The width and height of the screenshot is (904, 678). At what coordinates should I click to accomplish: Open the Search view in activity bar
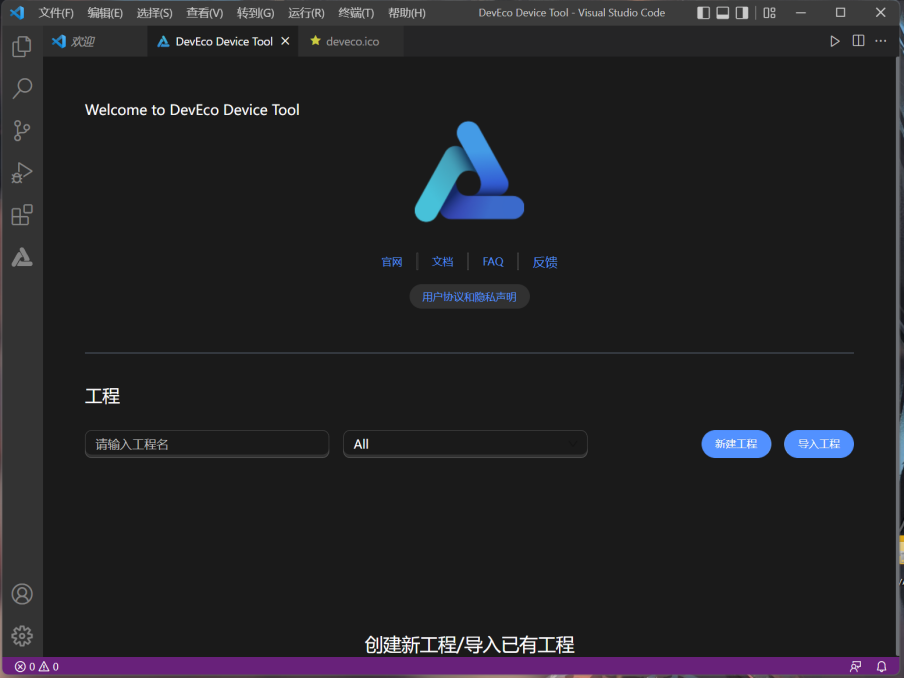pos(22,88)
